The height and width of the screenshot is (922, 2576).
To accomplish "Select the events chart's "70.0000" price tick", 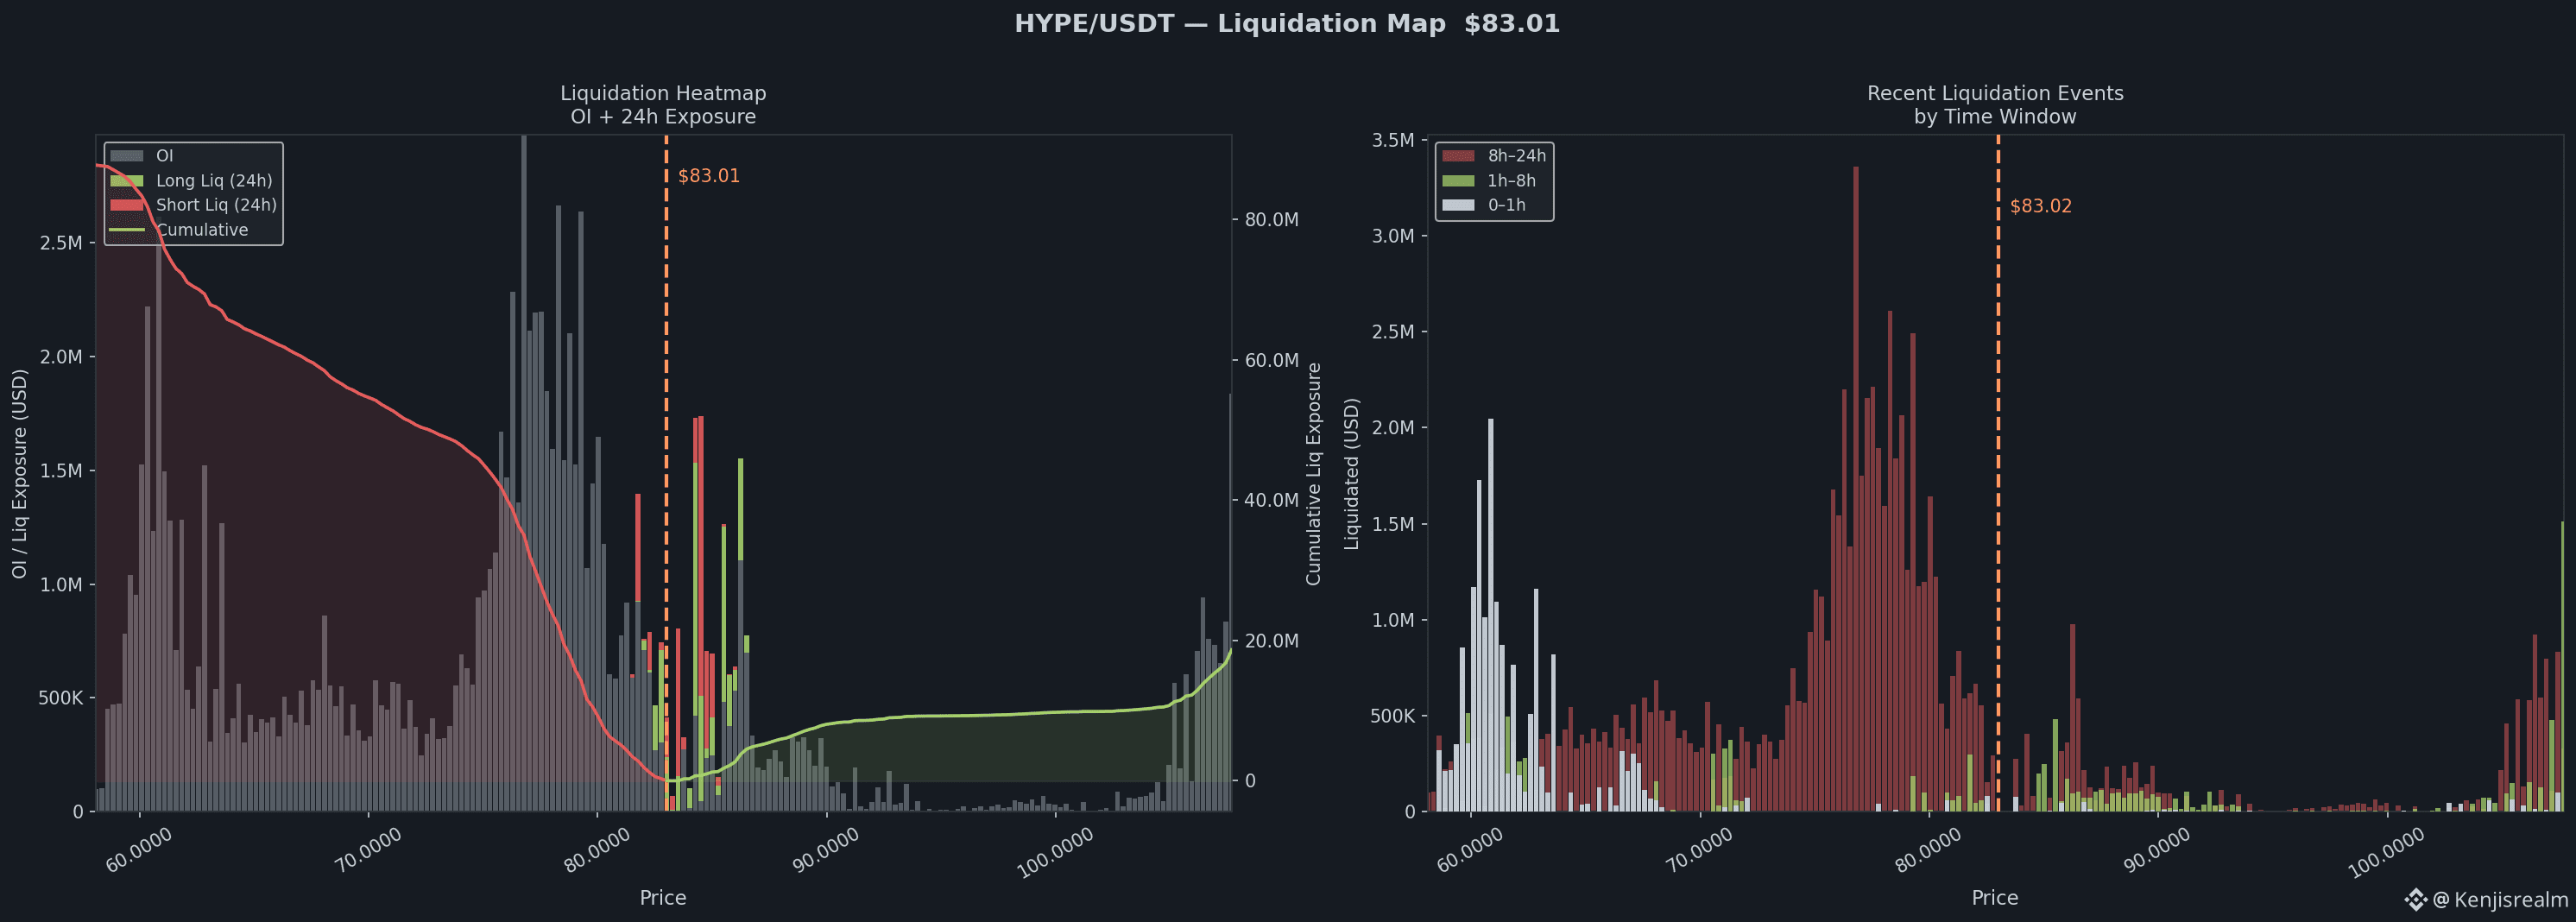I will [1700, 850].
